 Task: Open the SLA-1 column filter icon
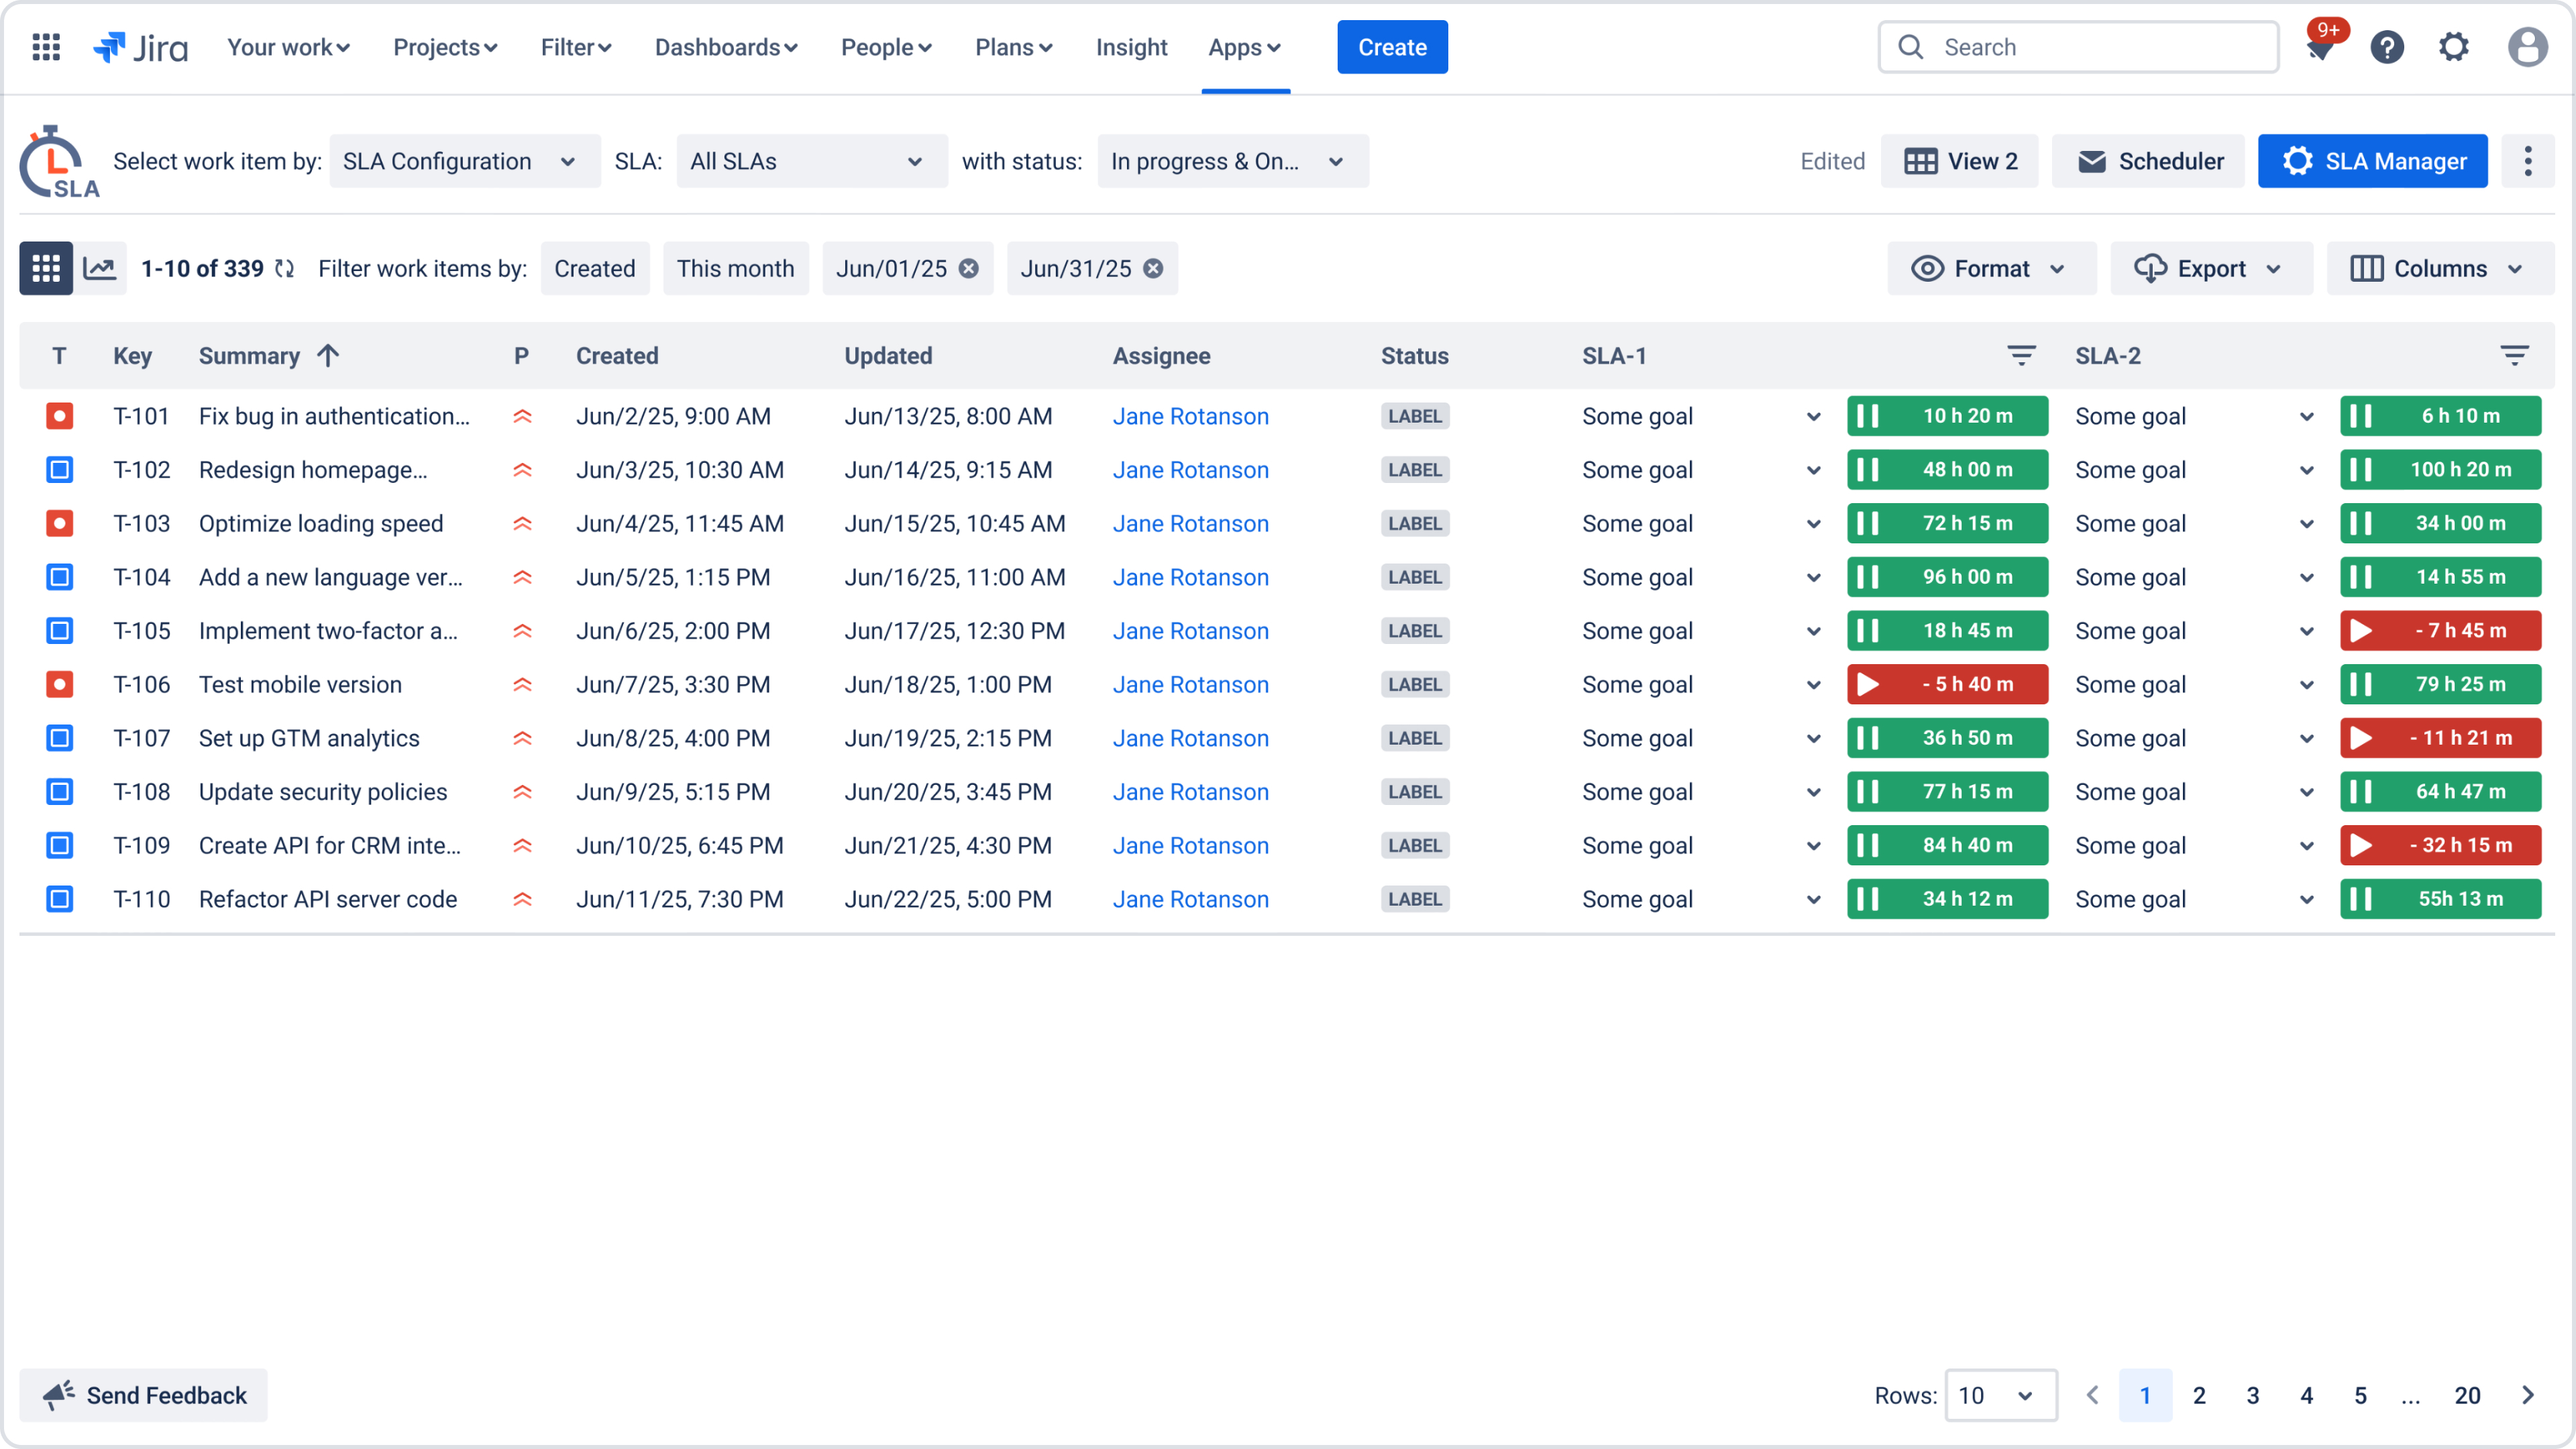pyautogui.click(x=2021, y=356)
